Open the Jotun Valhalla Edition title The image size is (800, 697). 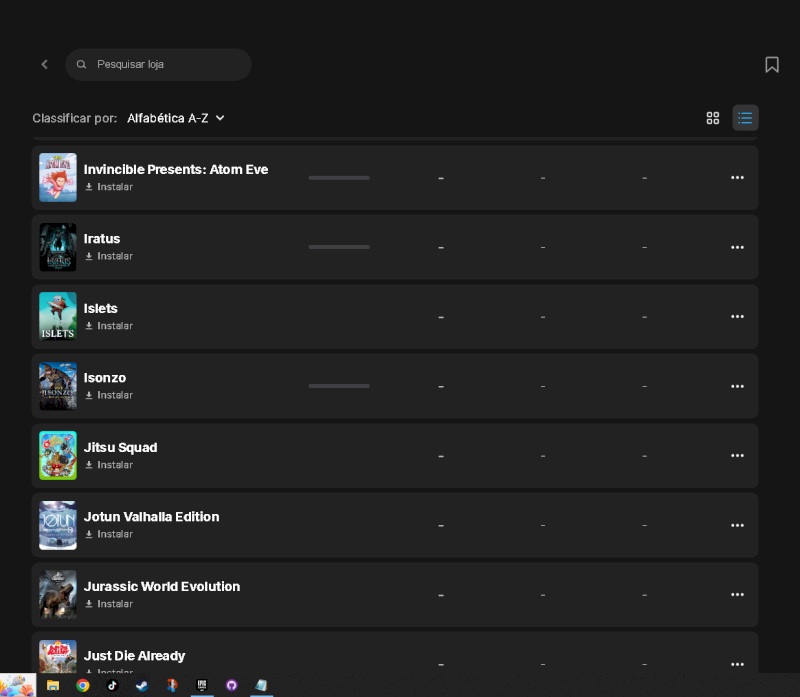click(152, 517)
